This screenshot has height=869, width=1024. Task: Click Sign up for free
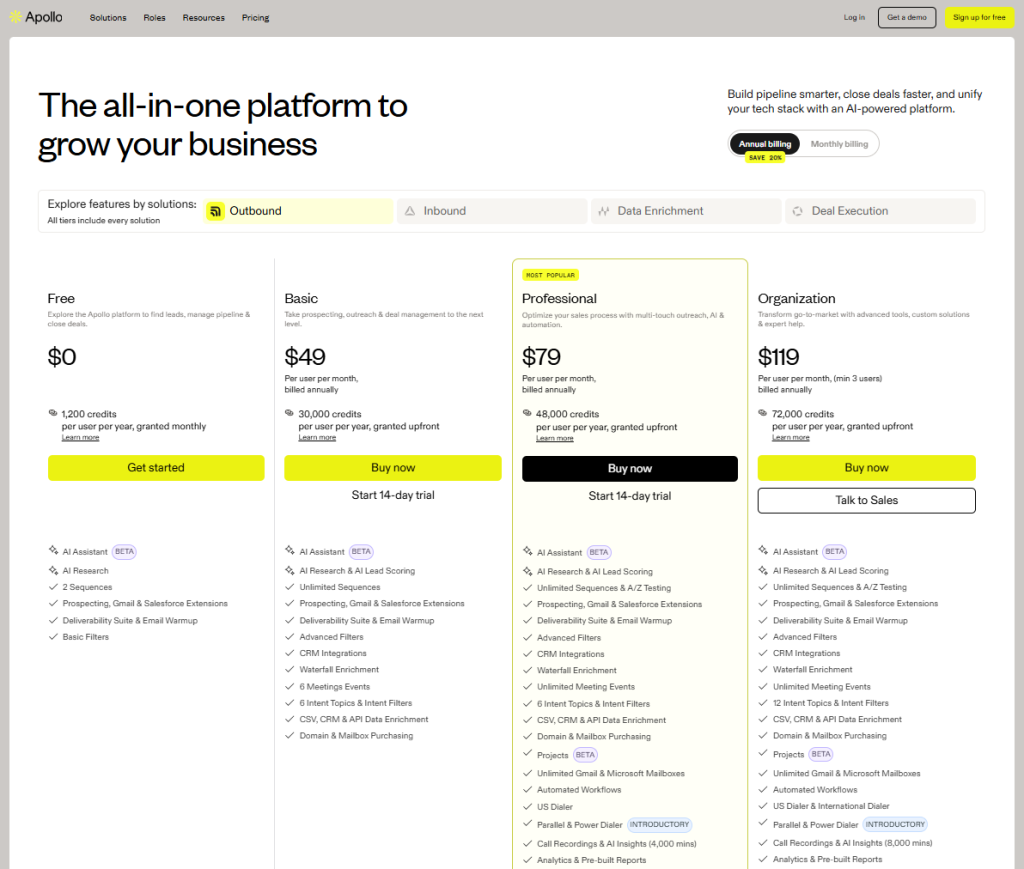tap(979, 17)
